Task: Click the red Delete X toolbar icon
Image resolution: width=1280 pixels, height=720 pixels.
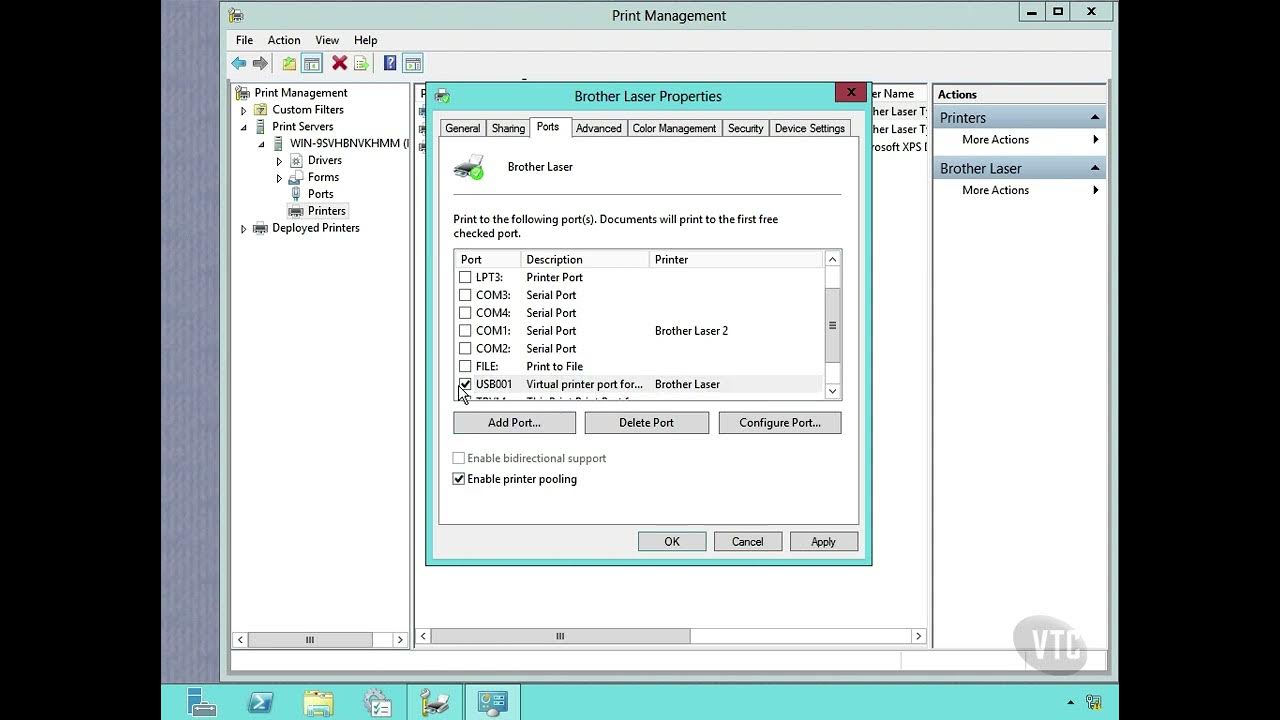Action: [x=340, y=64]
